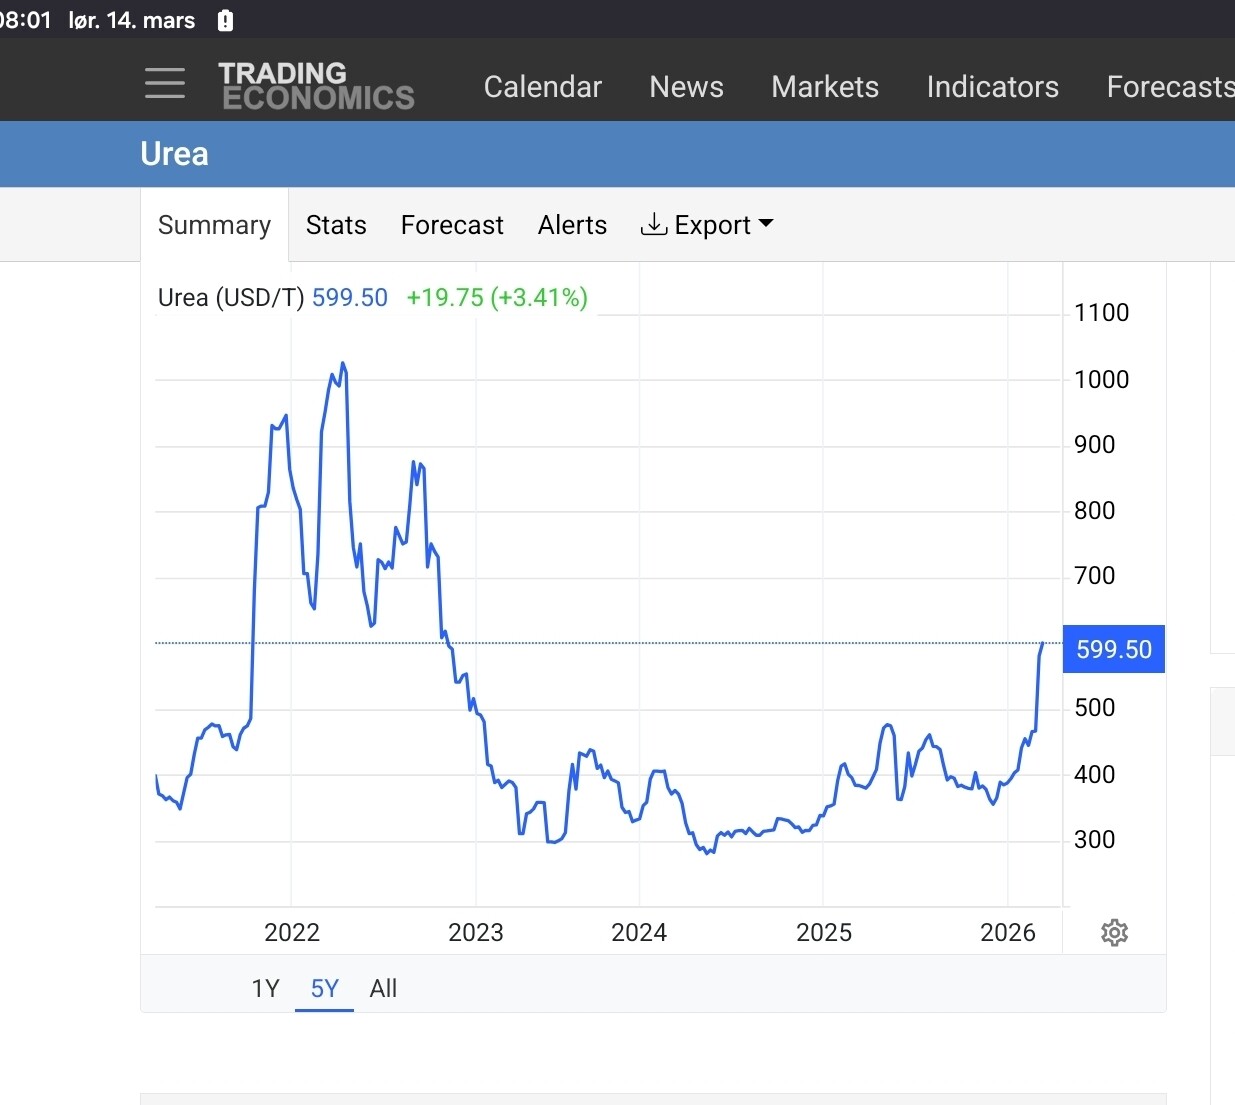Choose the 5Y time range

(x=325, y=989)
